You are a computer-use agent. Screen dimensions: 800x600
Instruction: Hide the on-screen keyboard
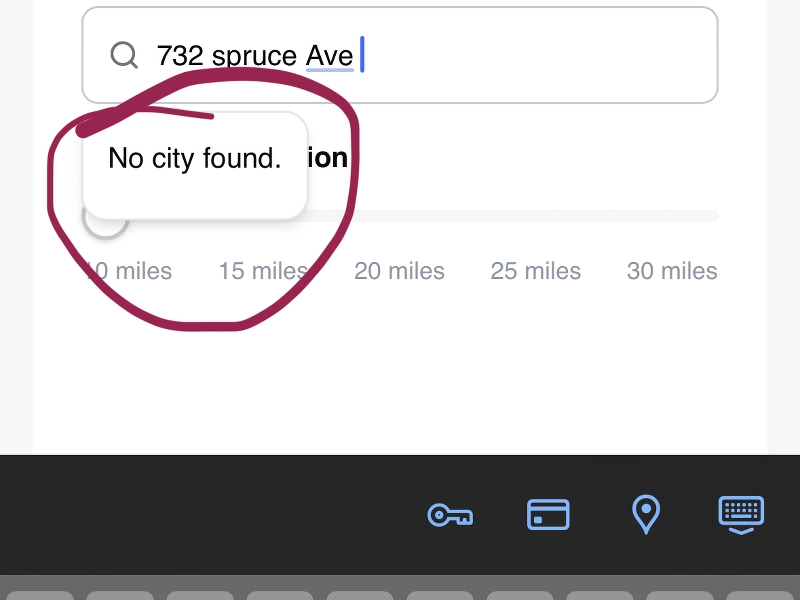(741, 514)
